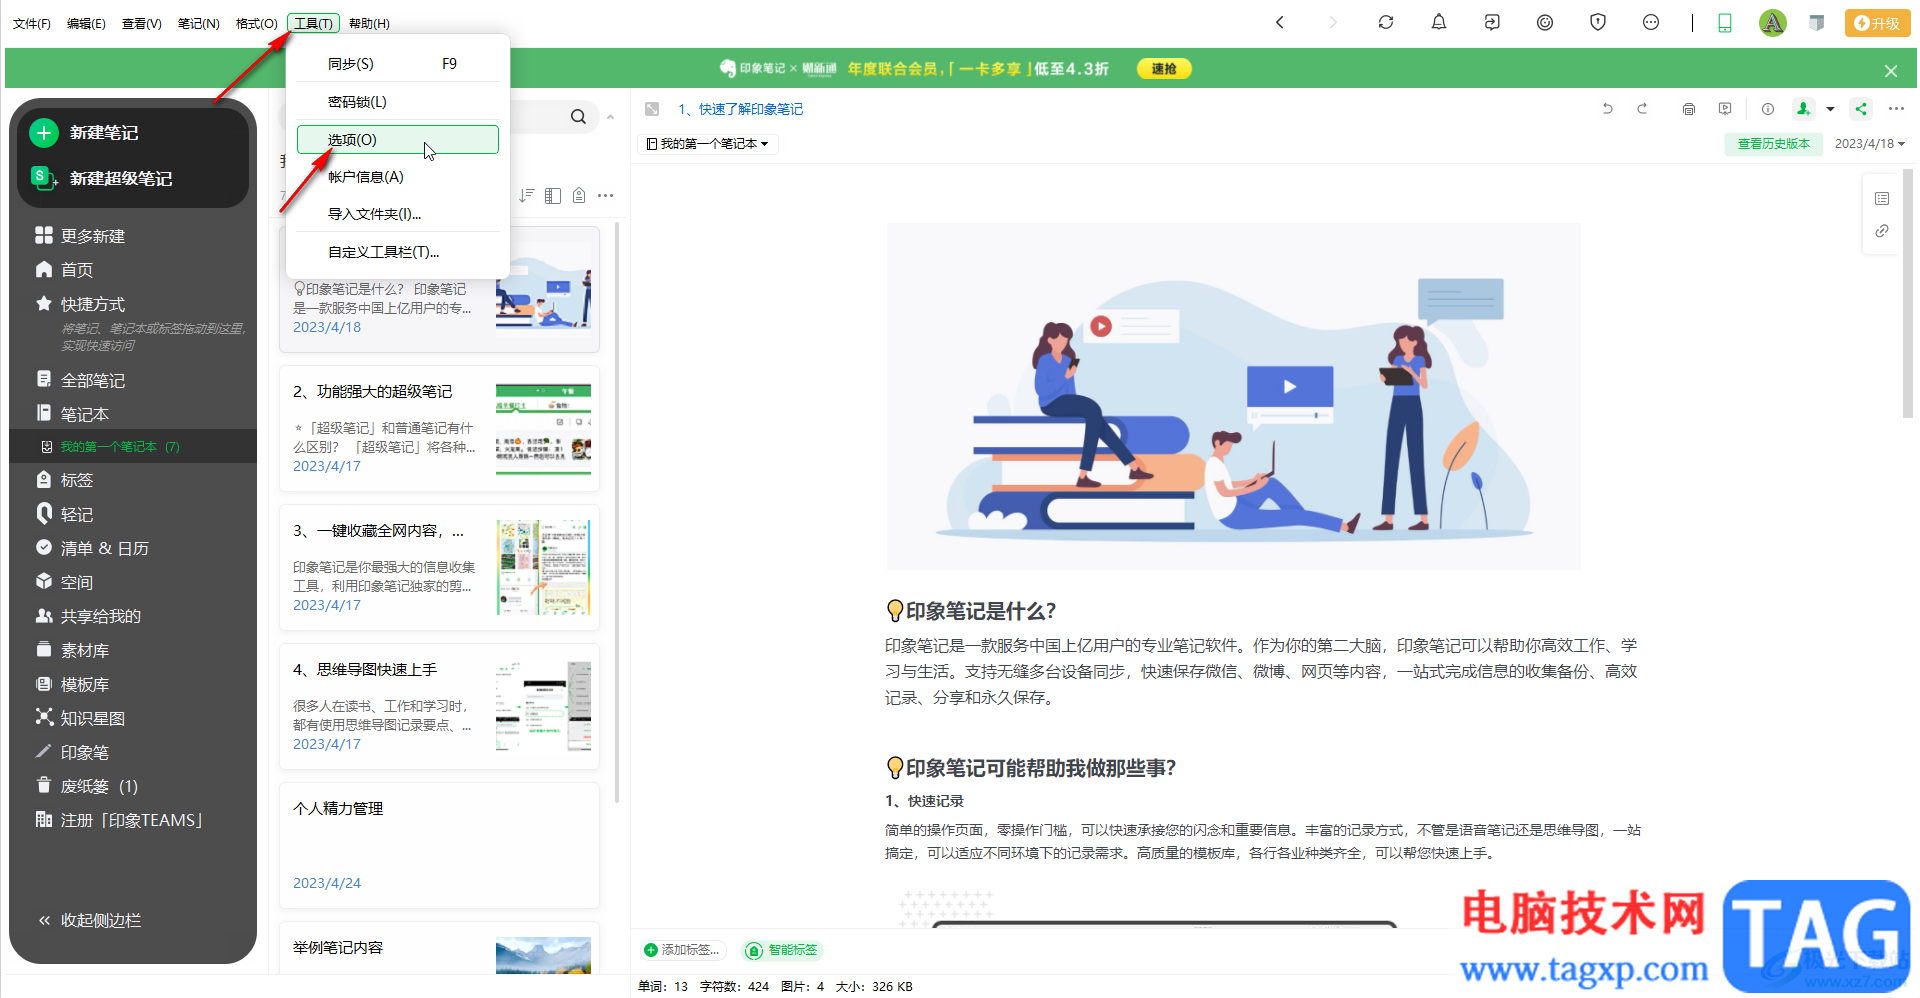Click the import arrow box icon
The width and height of the screenshot is (1920, 998).
pyautogui.click(x=1492, y=22)
